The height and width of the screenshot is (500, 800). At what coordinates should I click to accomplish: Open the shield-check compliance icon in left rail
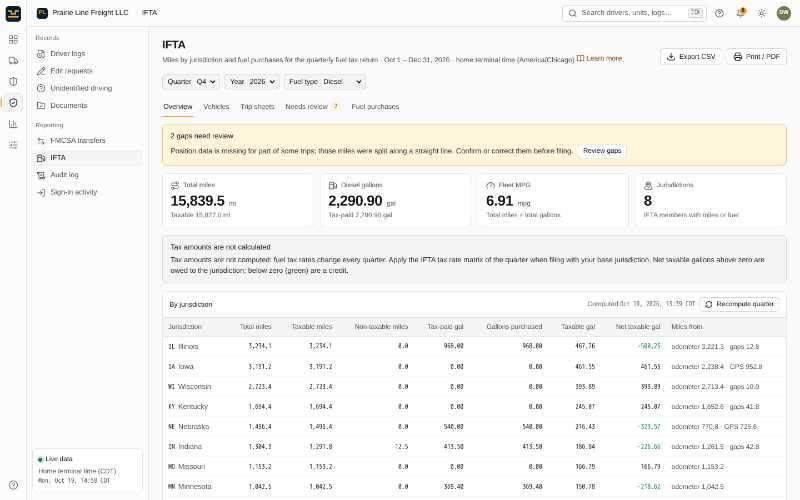pos(13,103)
